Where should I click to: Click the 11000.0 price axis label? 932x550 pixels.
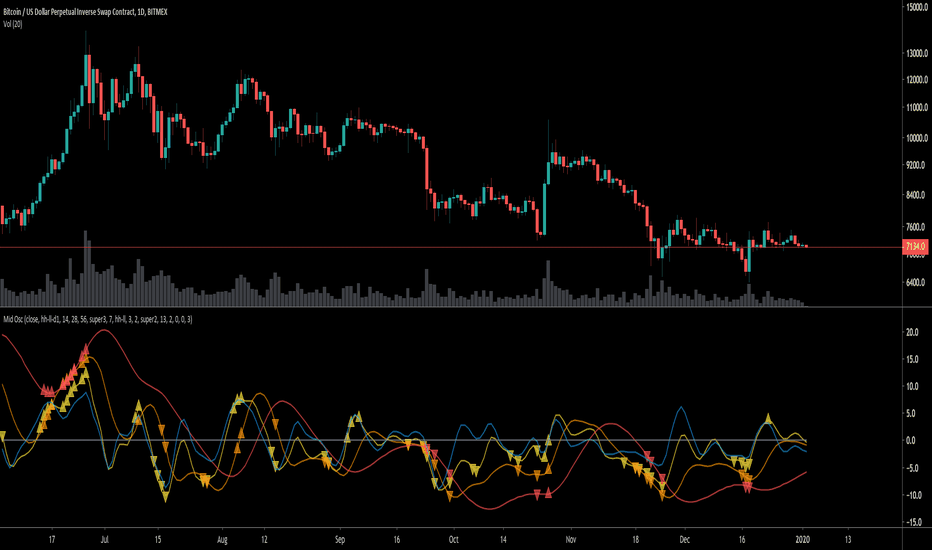[917, 108]
